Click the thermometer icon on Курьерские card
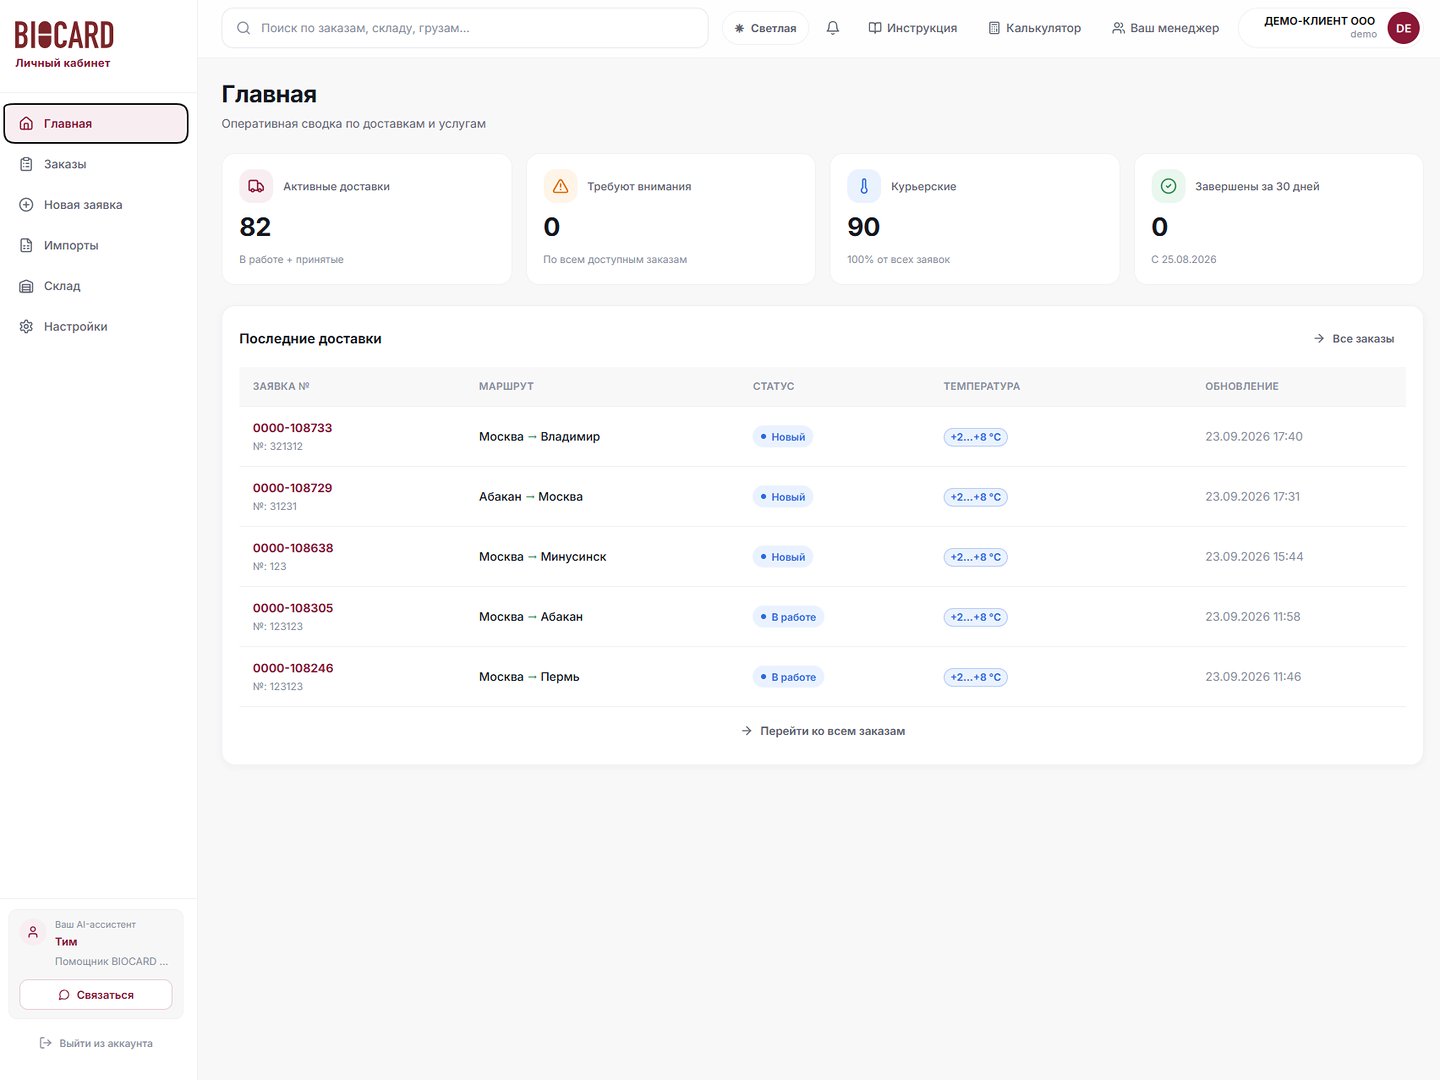The height and width of the screenshot is (1080, 1440). [x=864, y=186]
